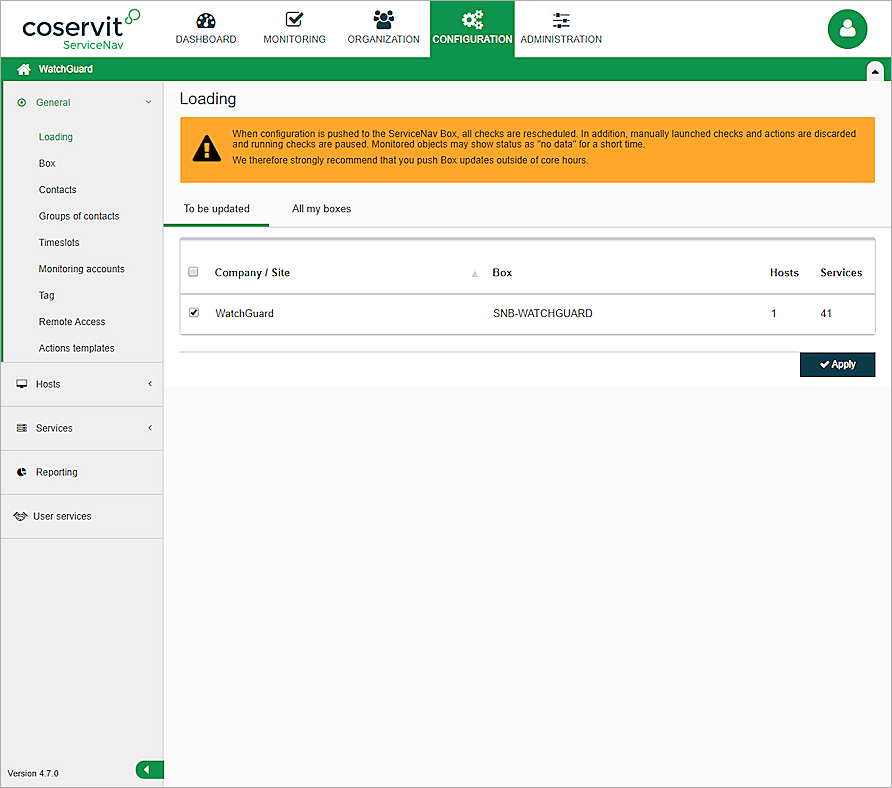The height and width of the screenshot is (788, 892).
Task: Tick the select-all checkbox in table header
Action: click(x=194, y=272)
